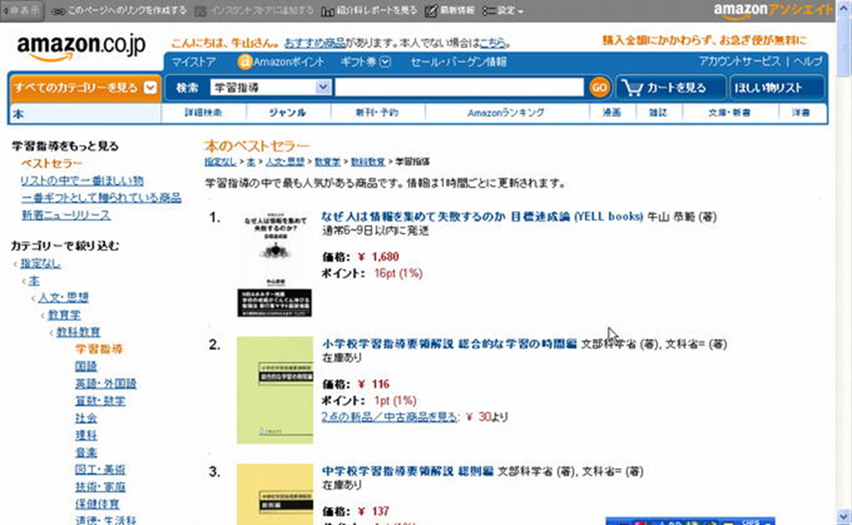The image size is (852, 525).
Task: Select the 詳細検索 sub-navigation tab
Action: [204, 112]
